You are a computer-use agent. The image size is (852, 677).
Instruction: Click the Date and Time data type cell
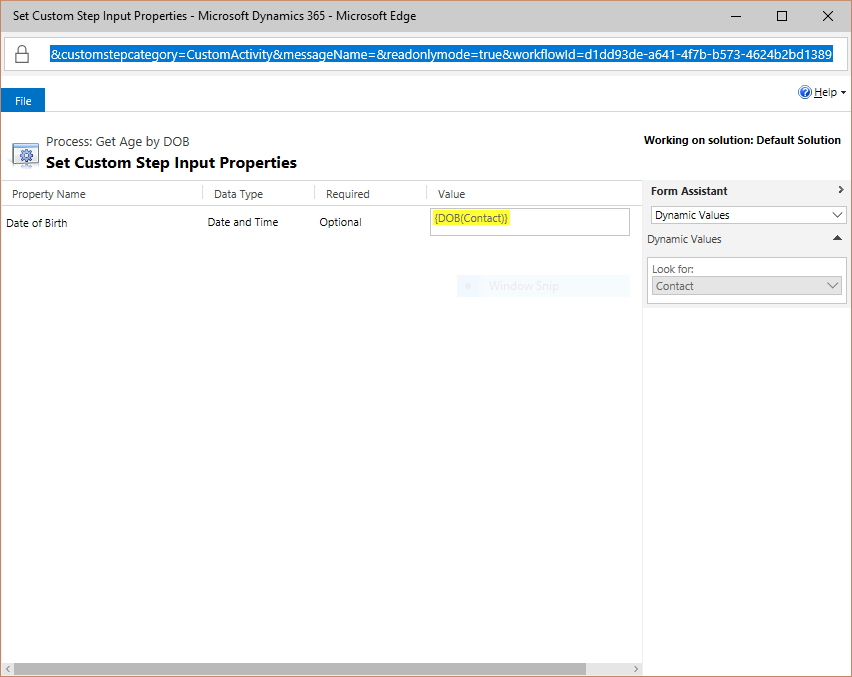243,222
